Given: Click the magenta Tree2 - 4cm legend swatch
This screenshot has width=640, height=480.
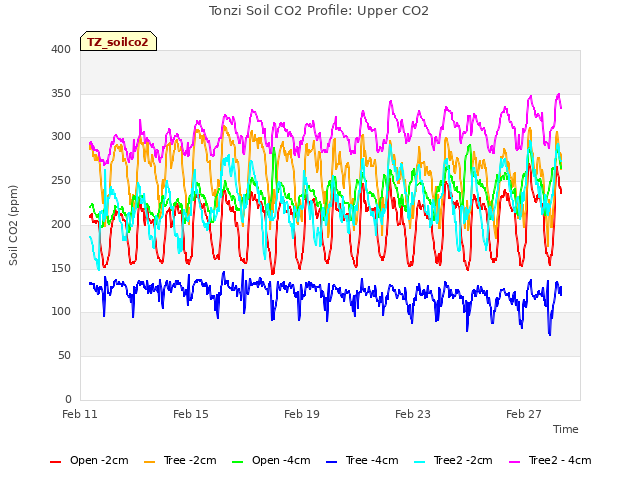Looking at the screenshot, I should point(515,462).
